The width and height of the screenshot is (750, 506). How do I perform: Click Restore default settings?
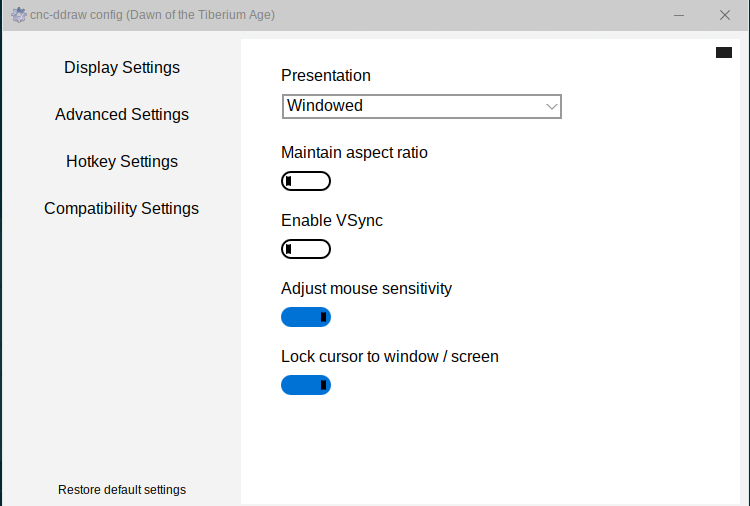click(x=122, y=490)
